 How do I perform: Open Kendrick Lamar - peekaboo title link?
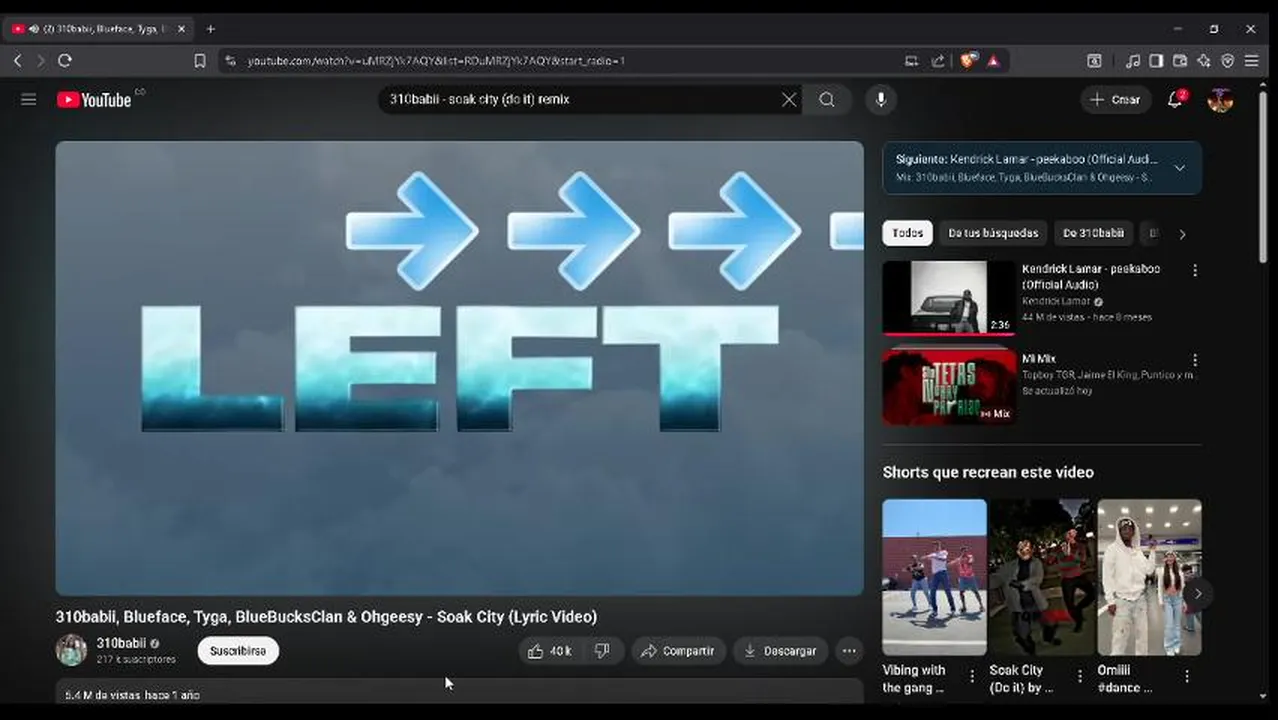[1091, 276]
